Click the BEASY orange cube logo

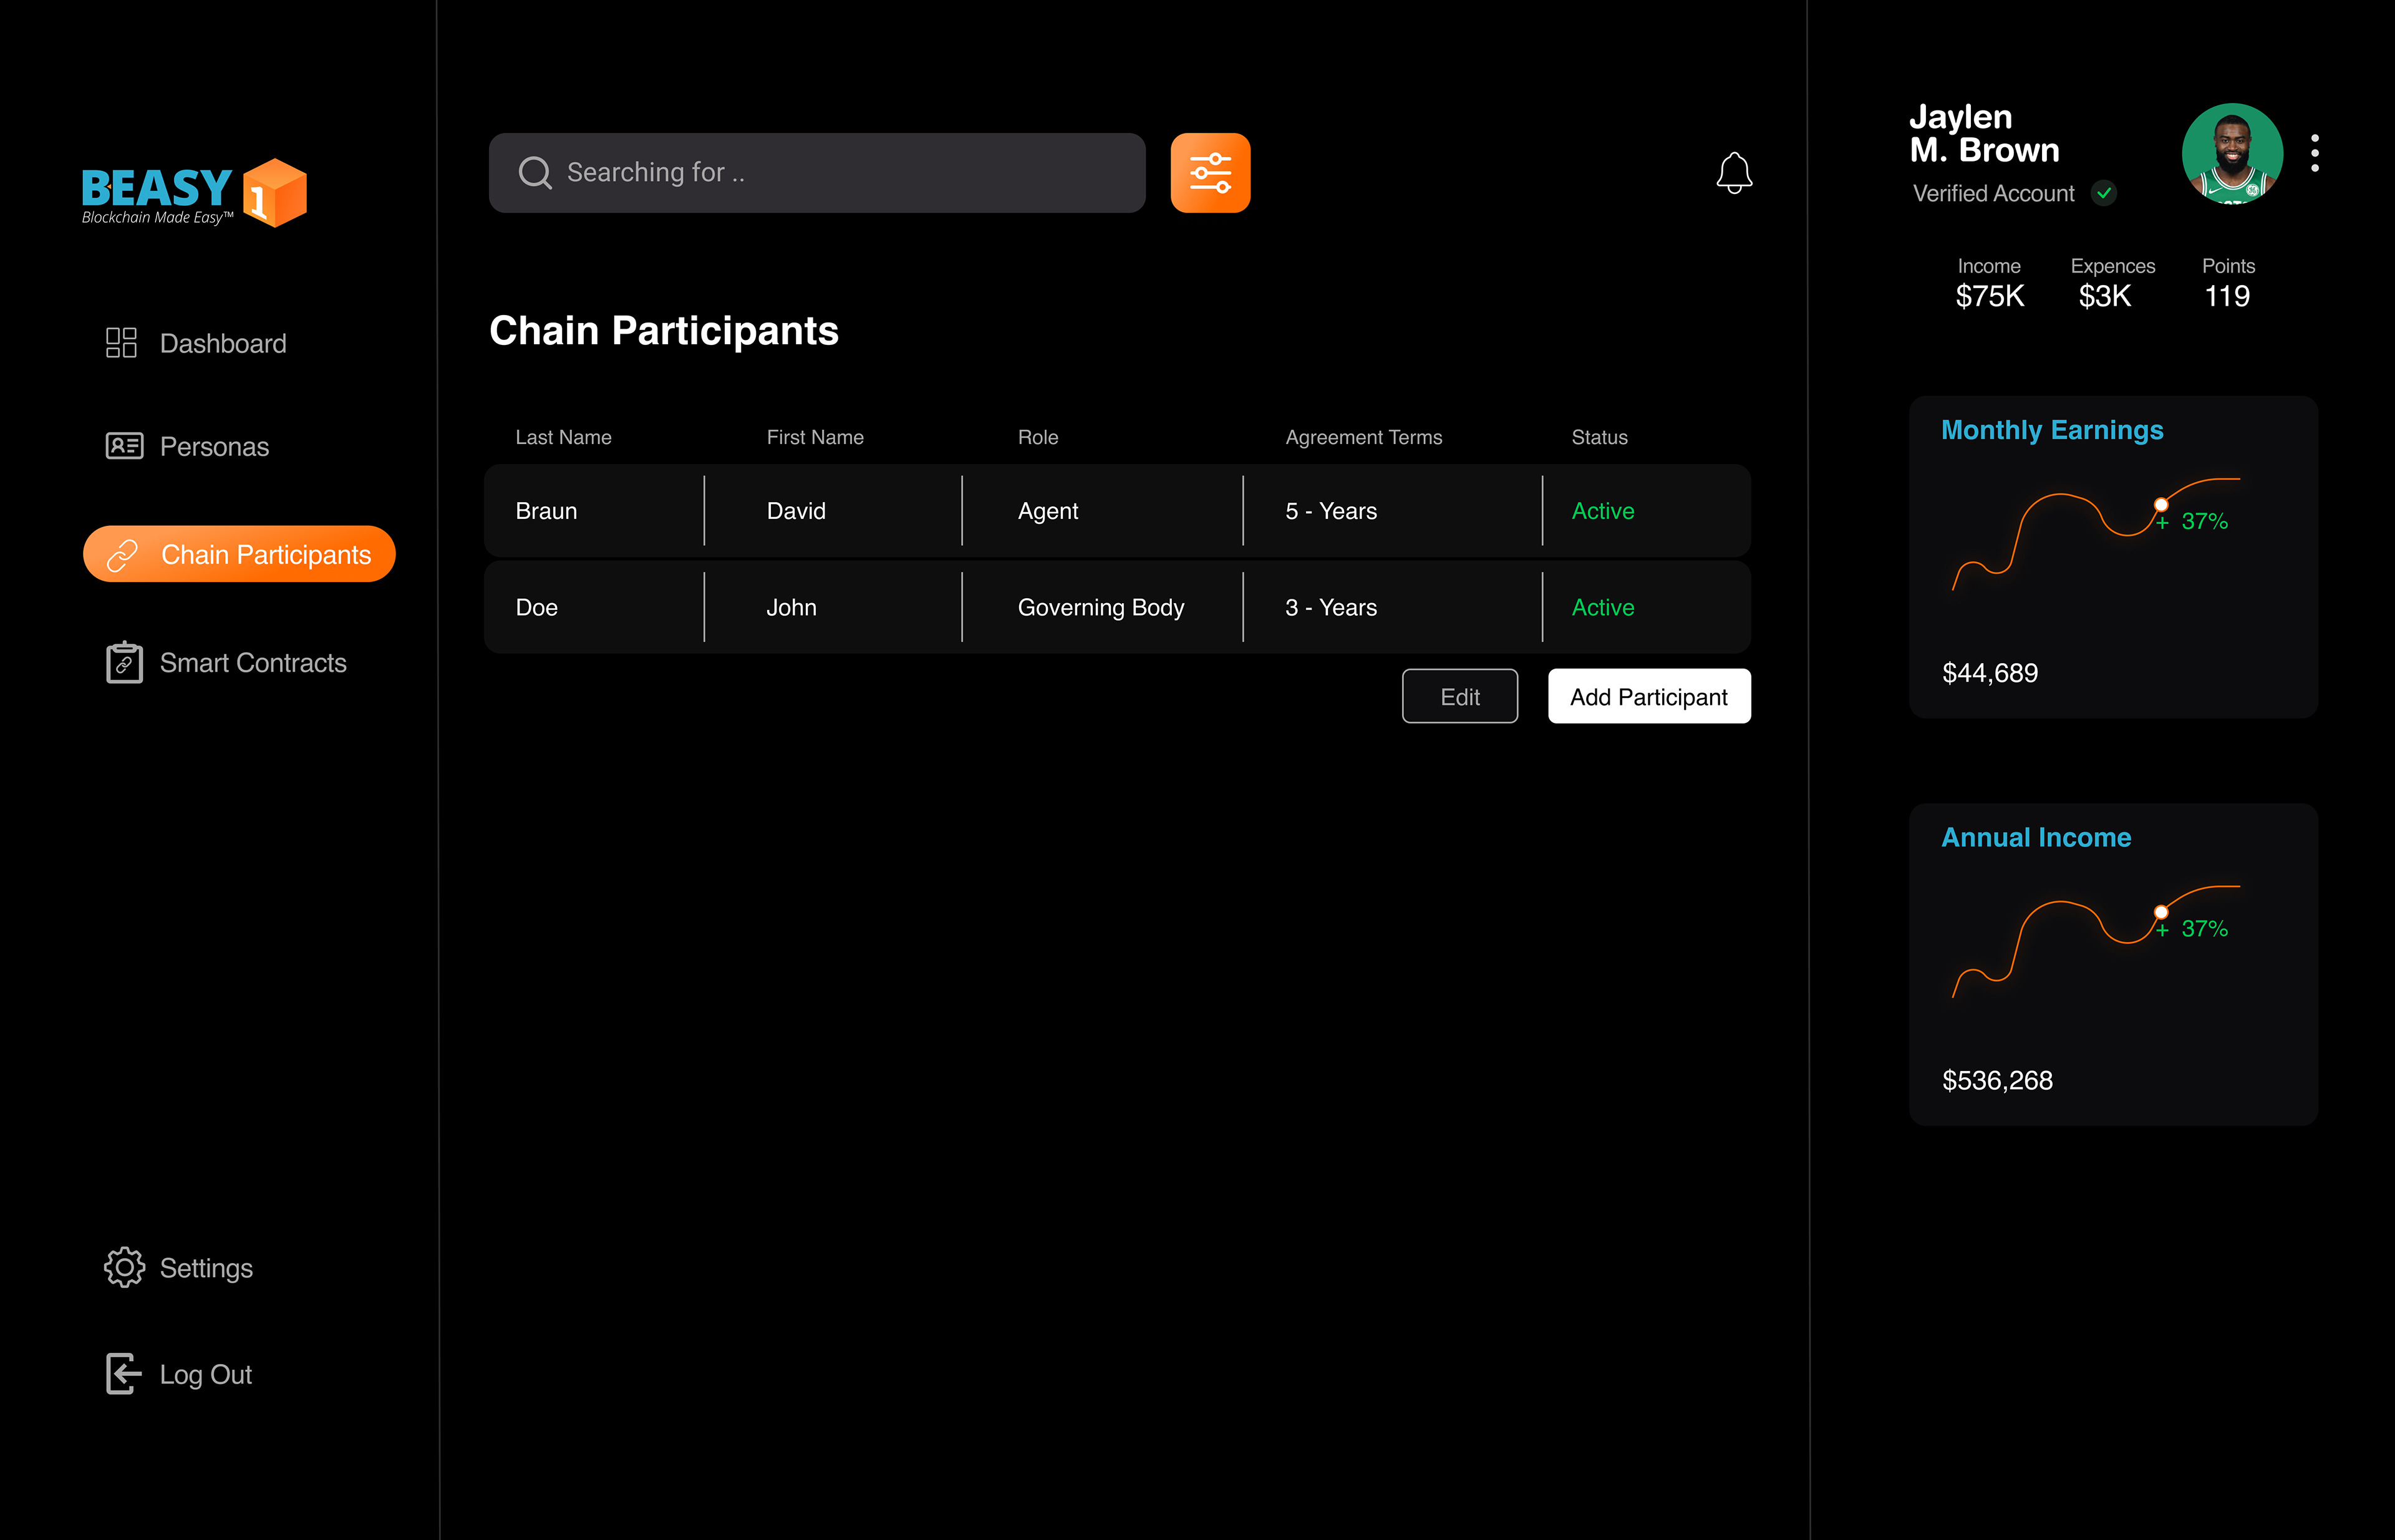[275, 193]
